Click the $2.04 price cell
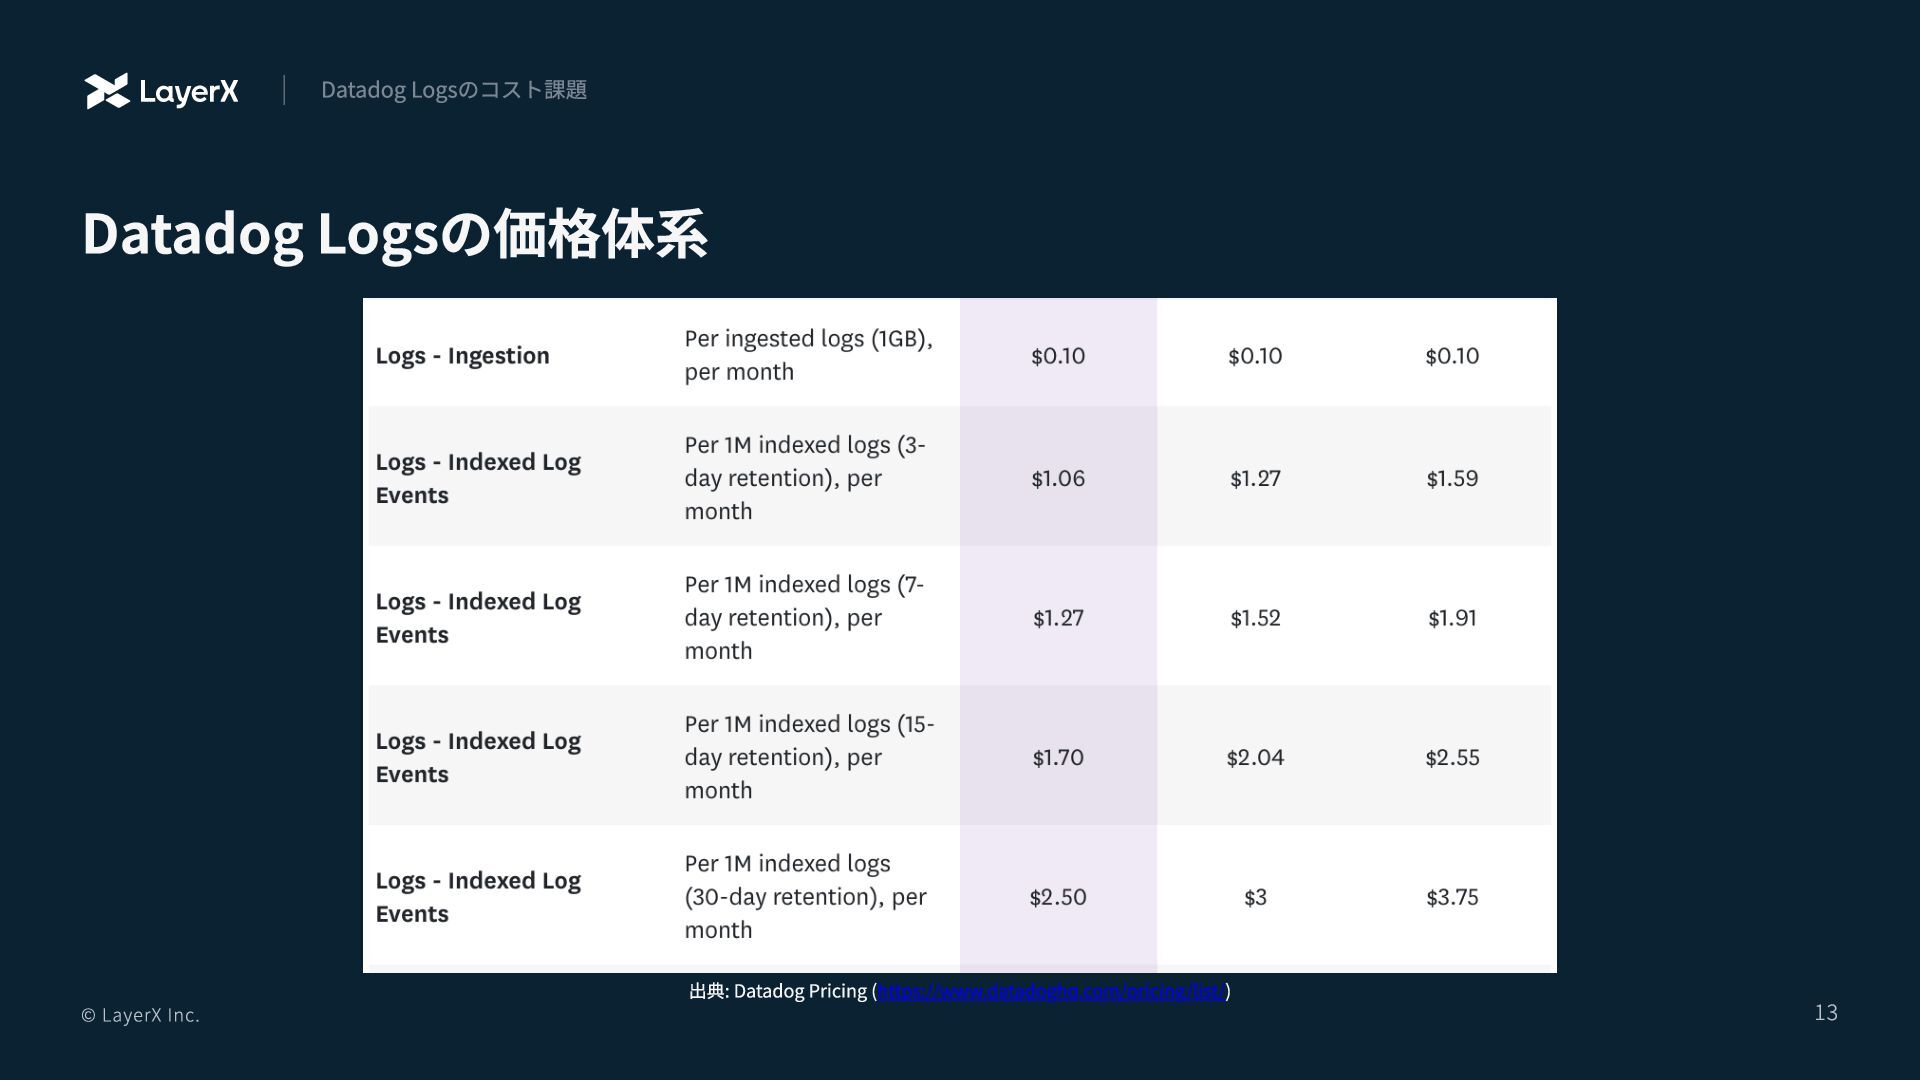1920x1080 pixels. click(x=1255, y=757)
